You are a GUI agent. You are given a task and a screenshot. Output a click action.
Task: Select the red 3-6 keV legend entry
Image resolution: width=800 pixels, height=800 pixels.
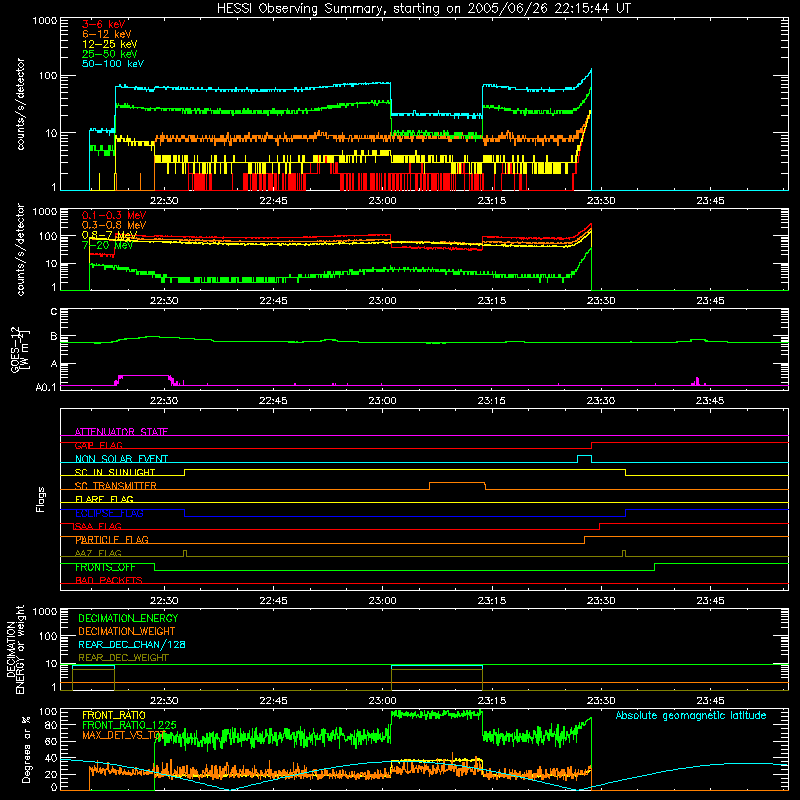click(103, 24)
